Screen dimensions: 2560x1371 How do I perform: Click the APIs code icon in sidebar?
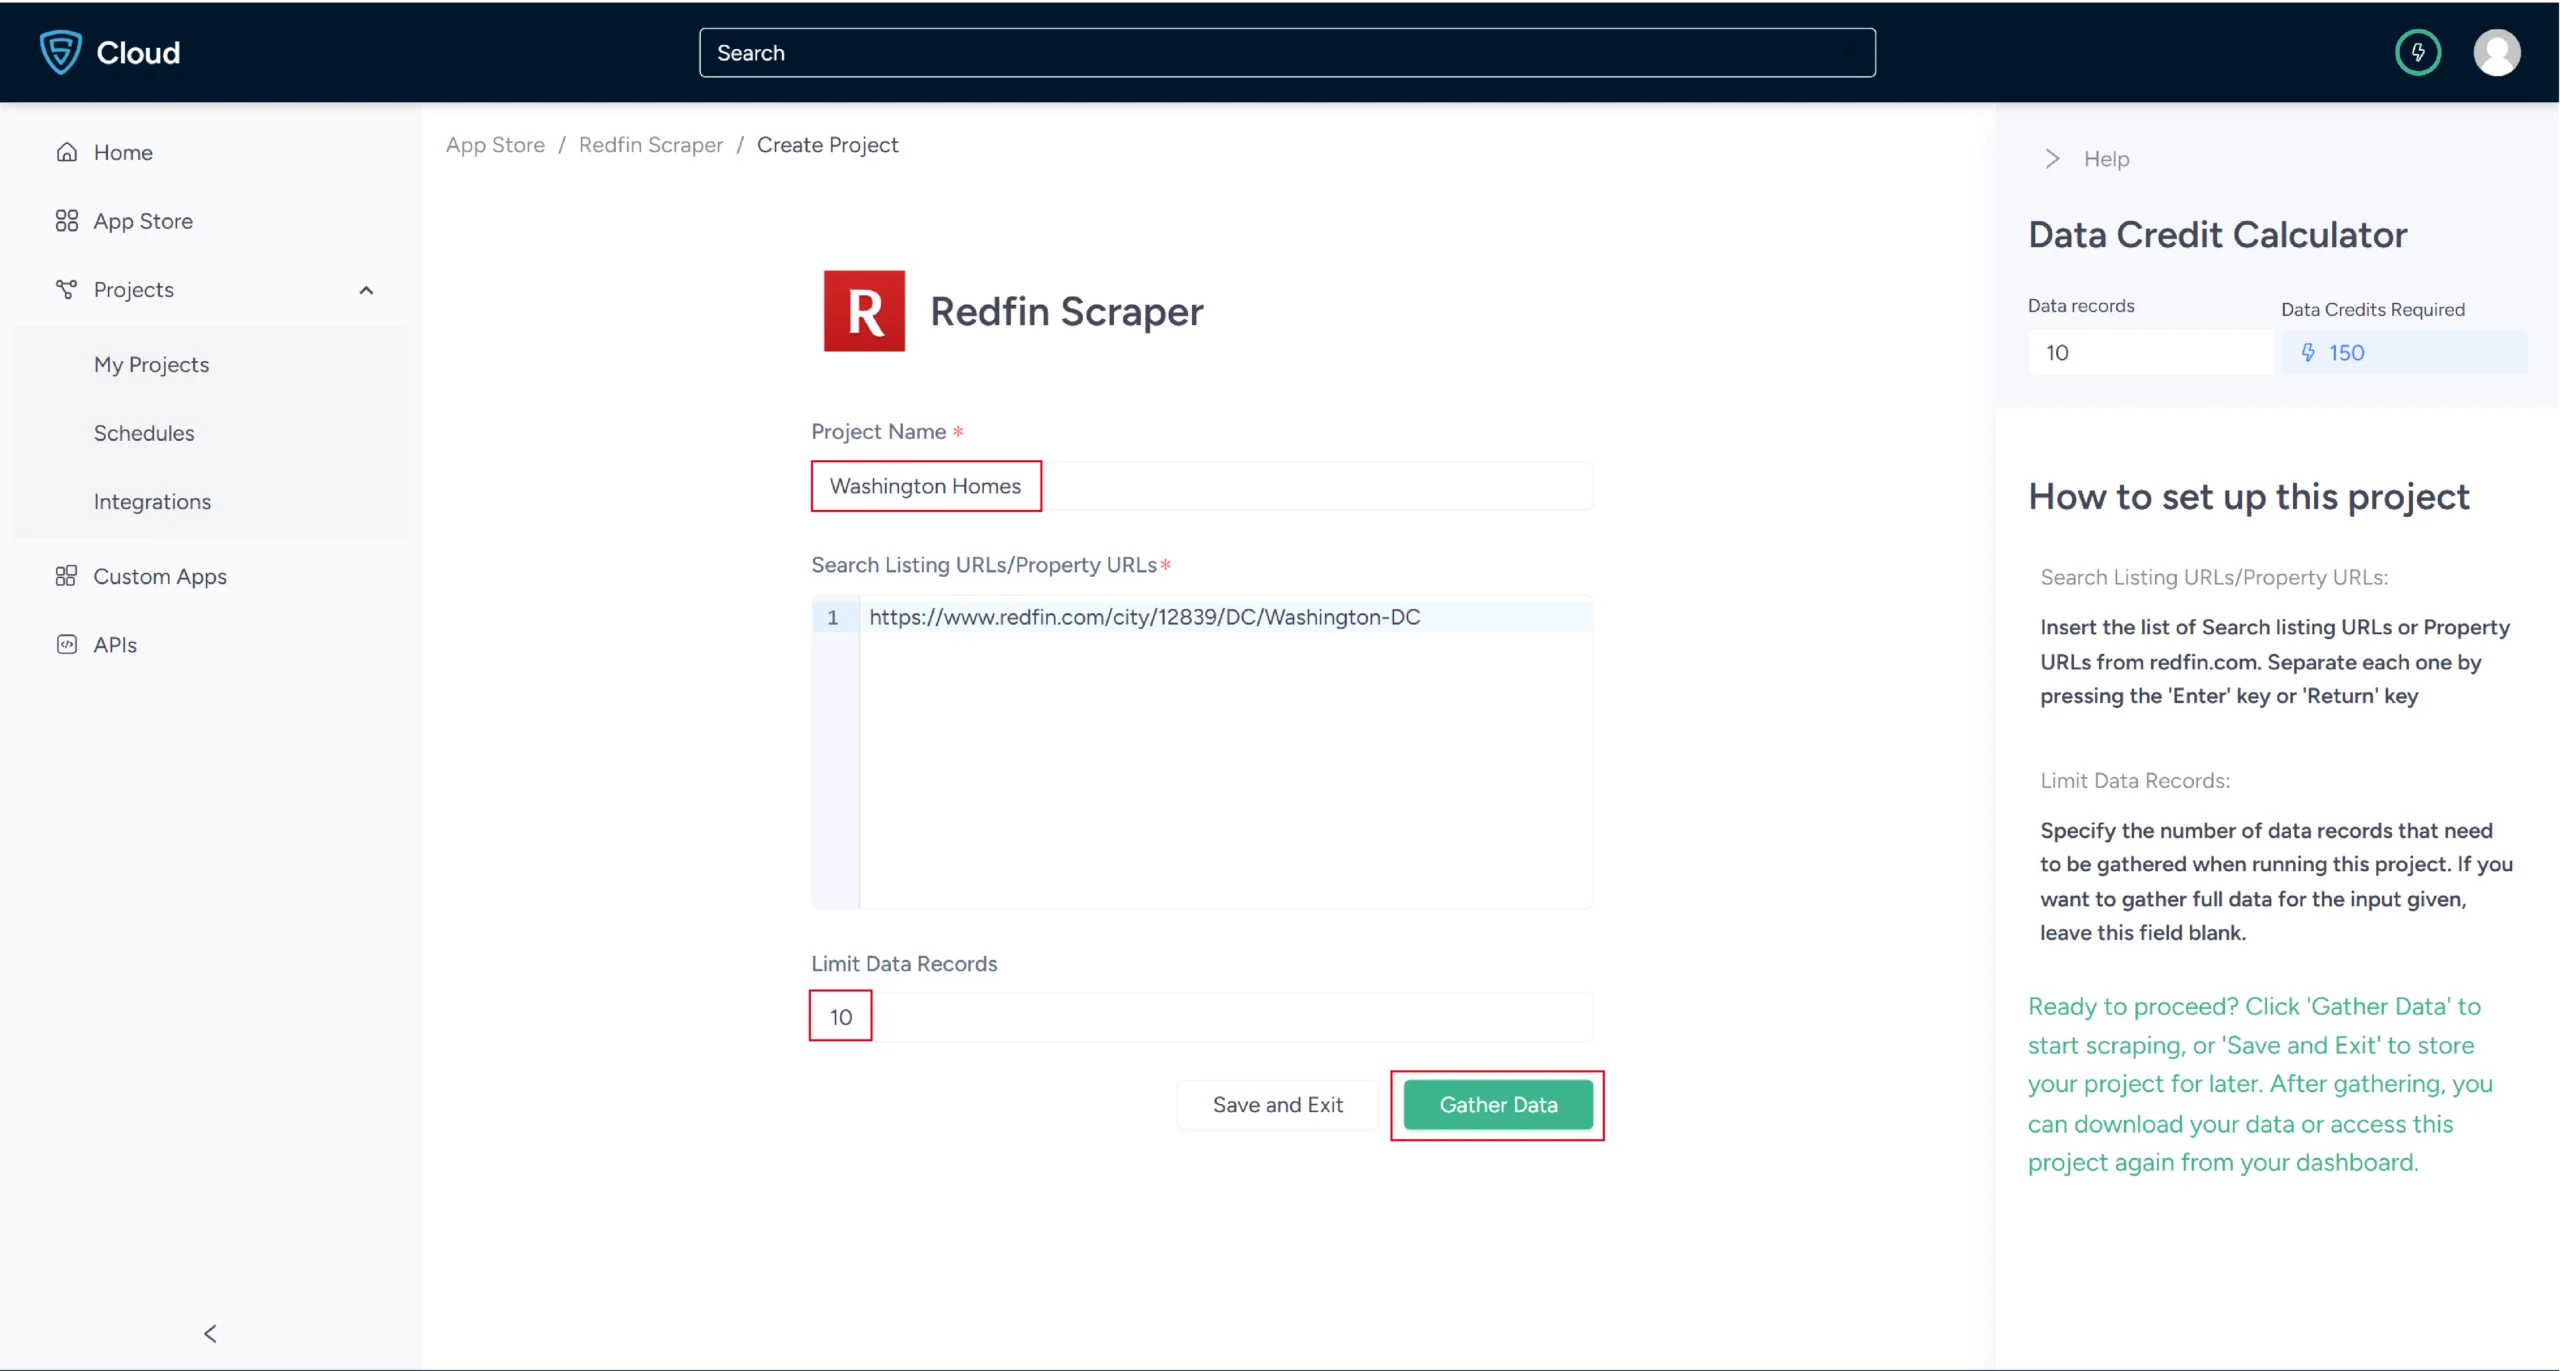(x=67, y=645)
